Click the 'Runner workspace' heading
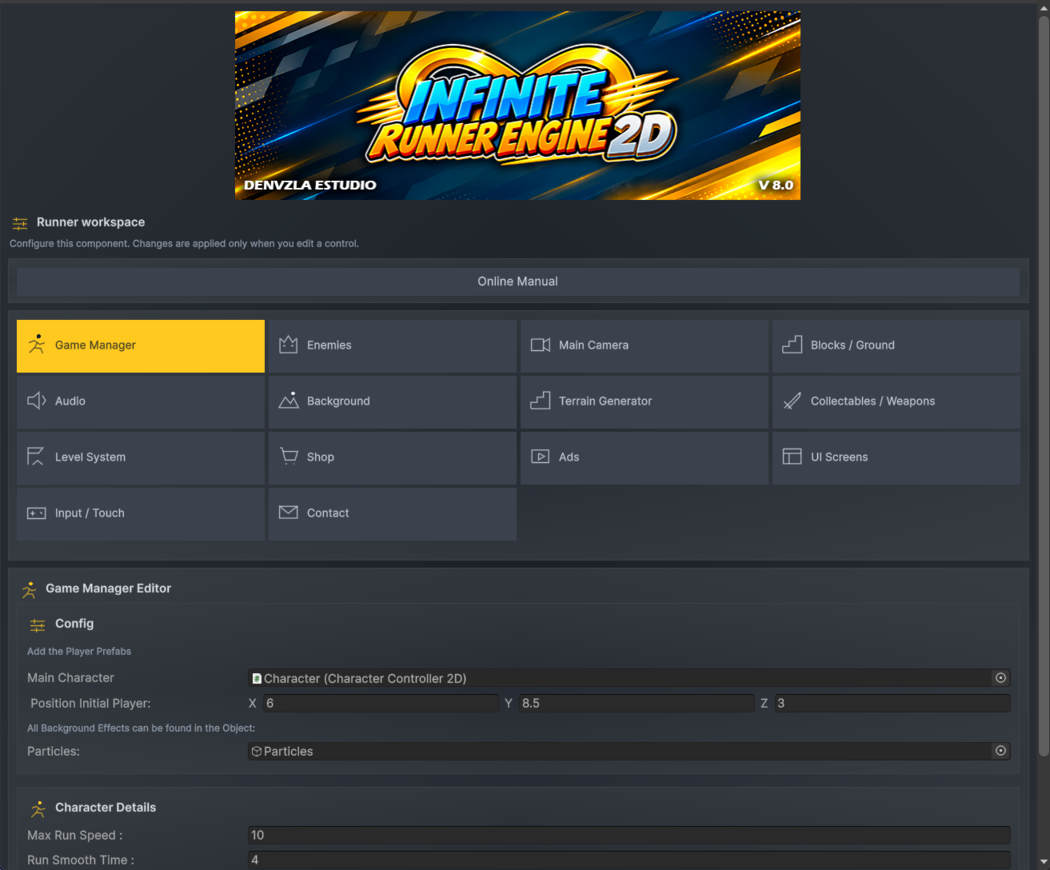This screenshot has height=870, width=1050. pyautogui.click(x=90, y=222)
